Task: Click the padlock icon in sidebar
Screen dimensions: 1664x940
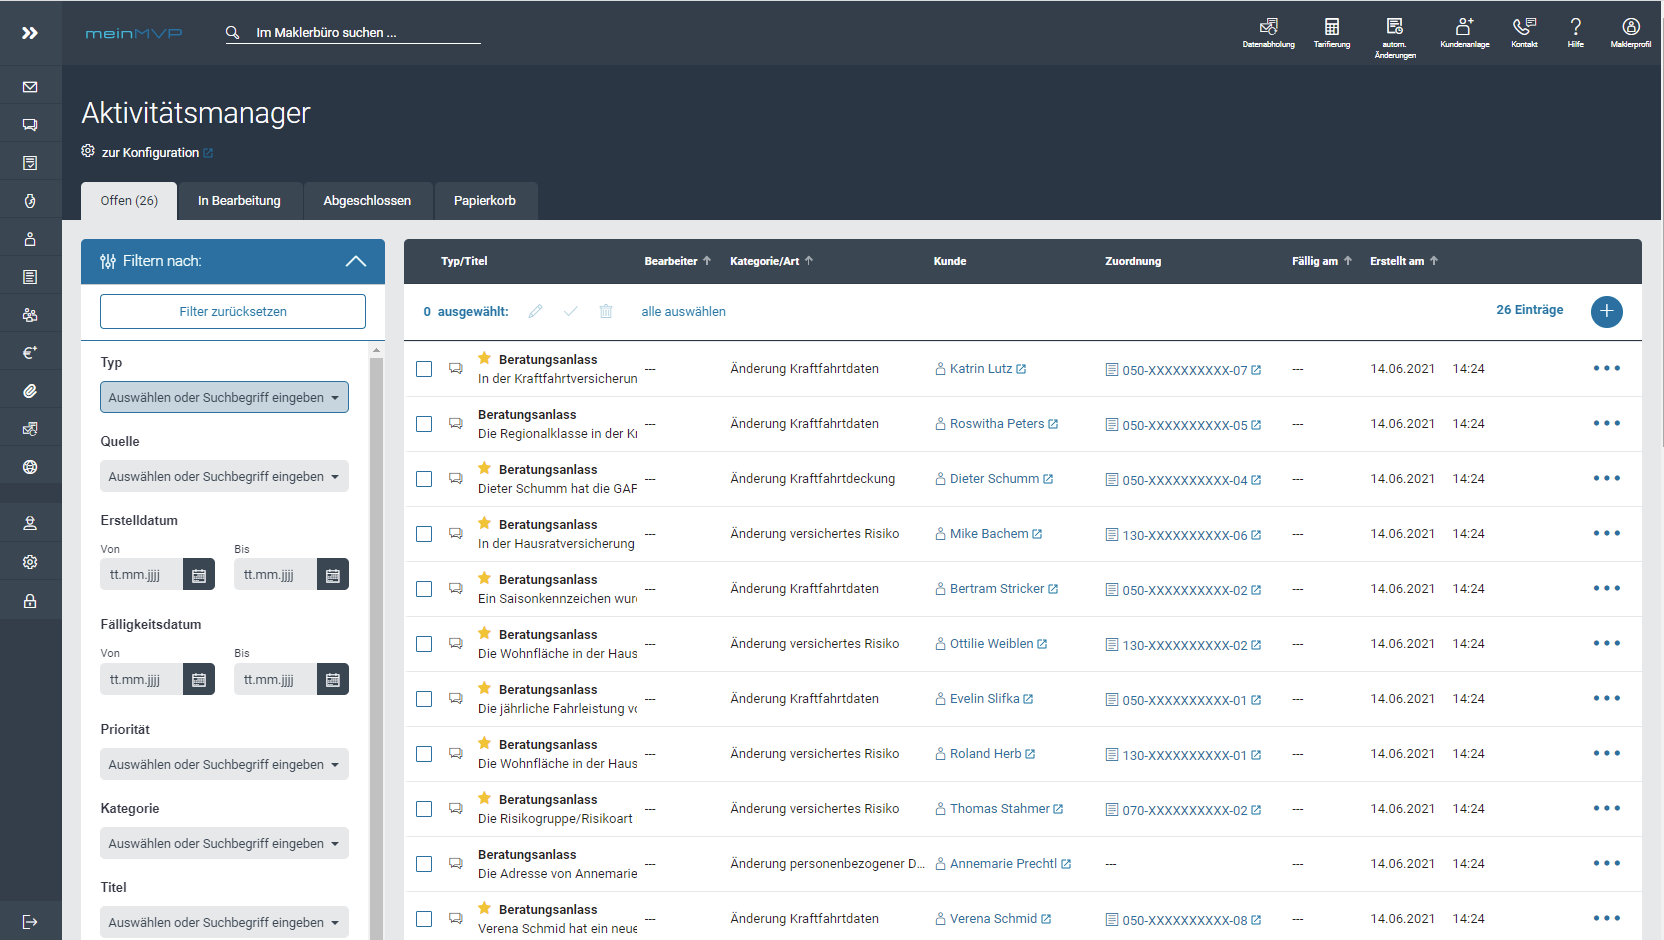Action: [x=30, y=601]
